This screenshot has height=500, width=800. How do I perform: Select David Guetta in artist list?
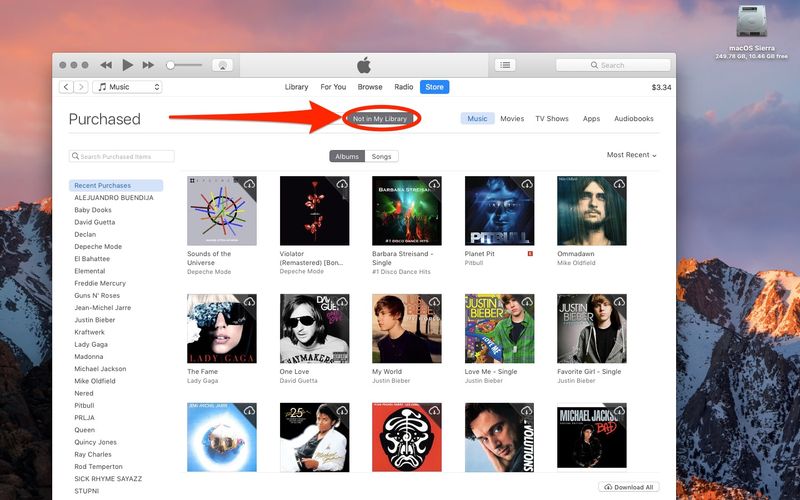pyautogui.click(x=94, y=222)
